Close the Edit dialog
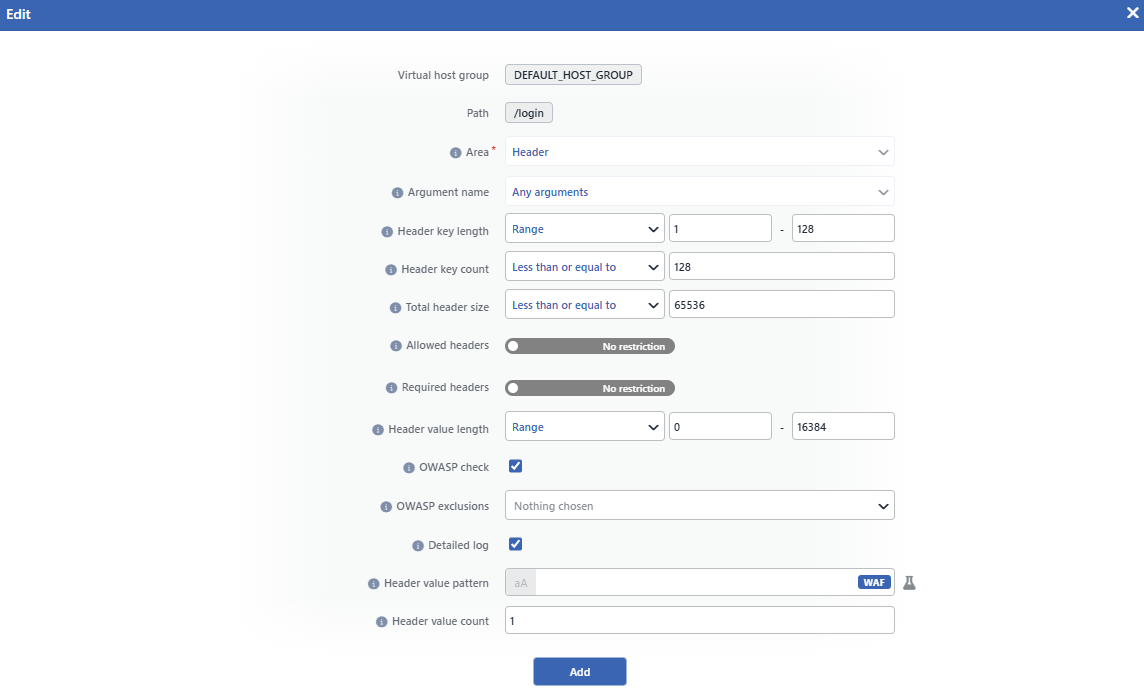1144x697 pixels. click(1132, 13)
